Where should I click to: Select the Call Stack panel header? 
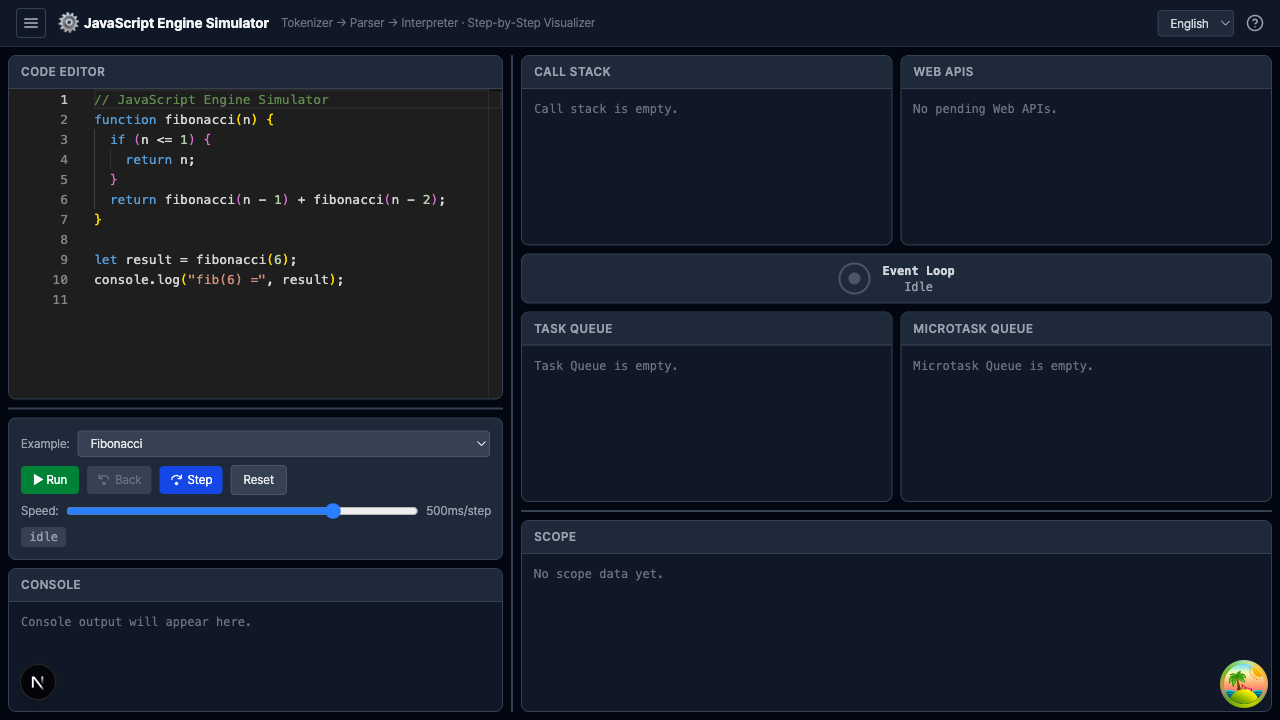pyautogui.click(x=572, y=72)
